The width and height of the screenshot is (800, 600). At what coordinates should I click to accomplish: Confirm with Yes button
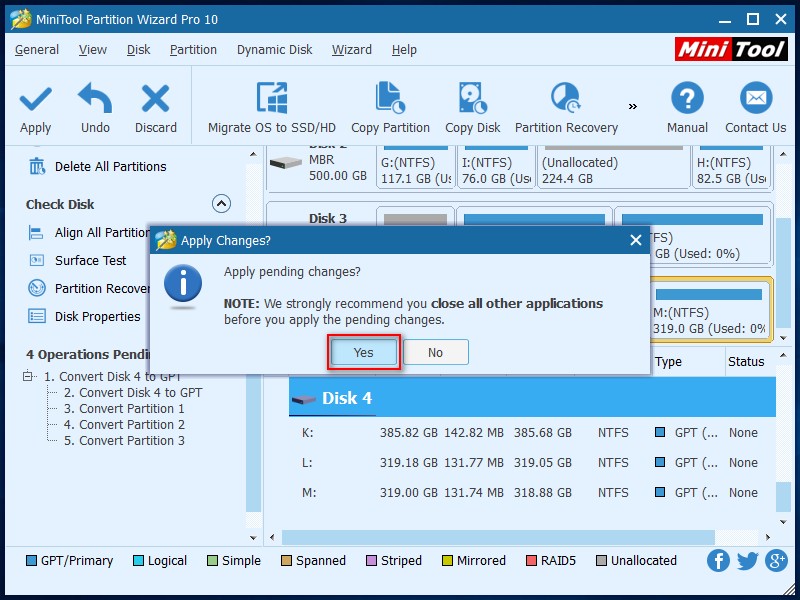[364, 352]
